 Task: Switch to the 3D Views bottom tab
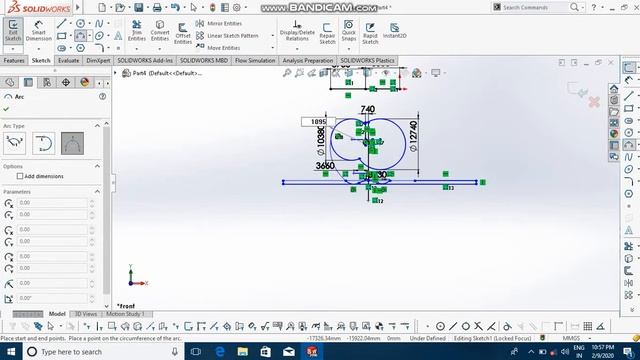[86, 314]
